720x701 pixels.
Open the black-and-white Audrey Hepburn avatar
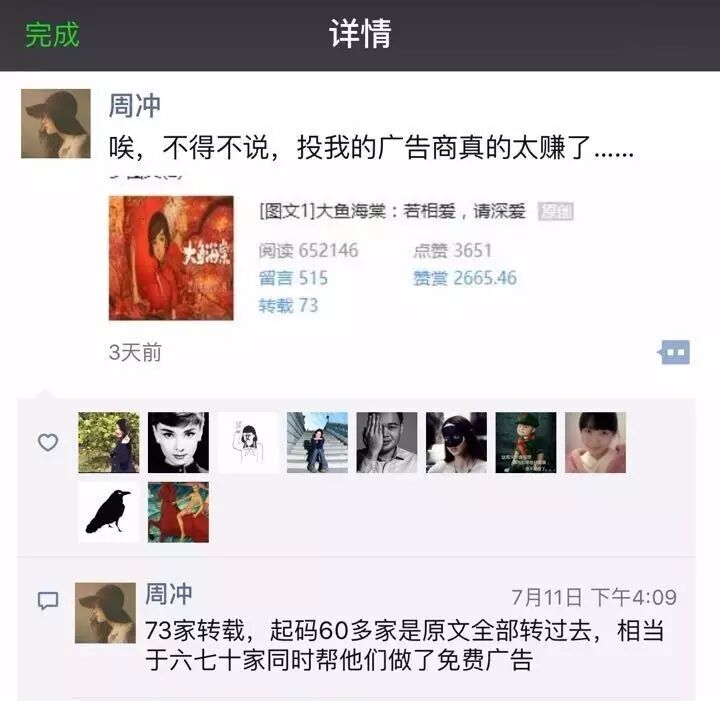178,443
